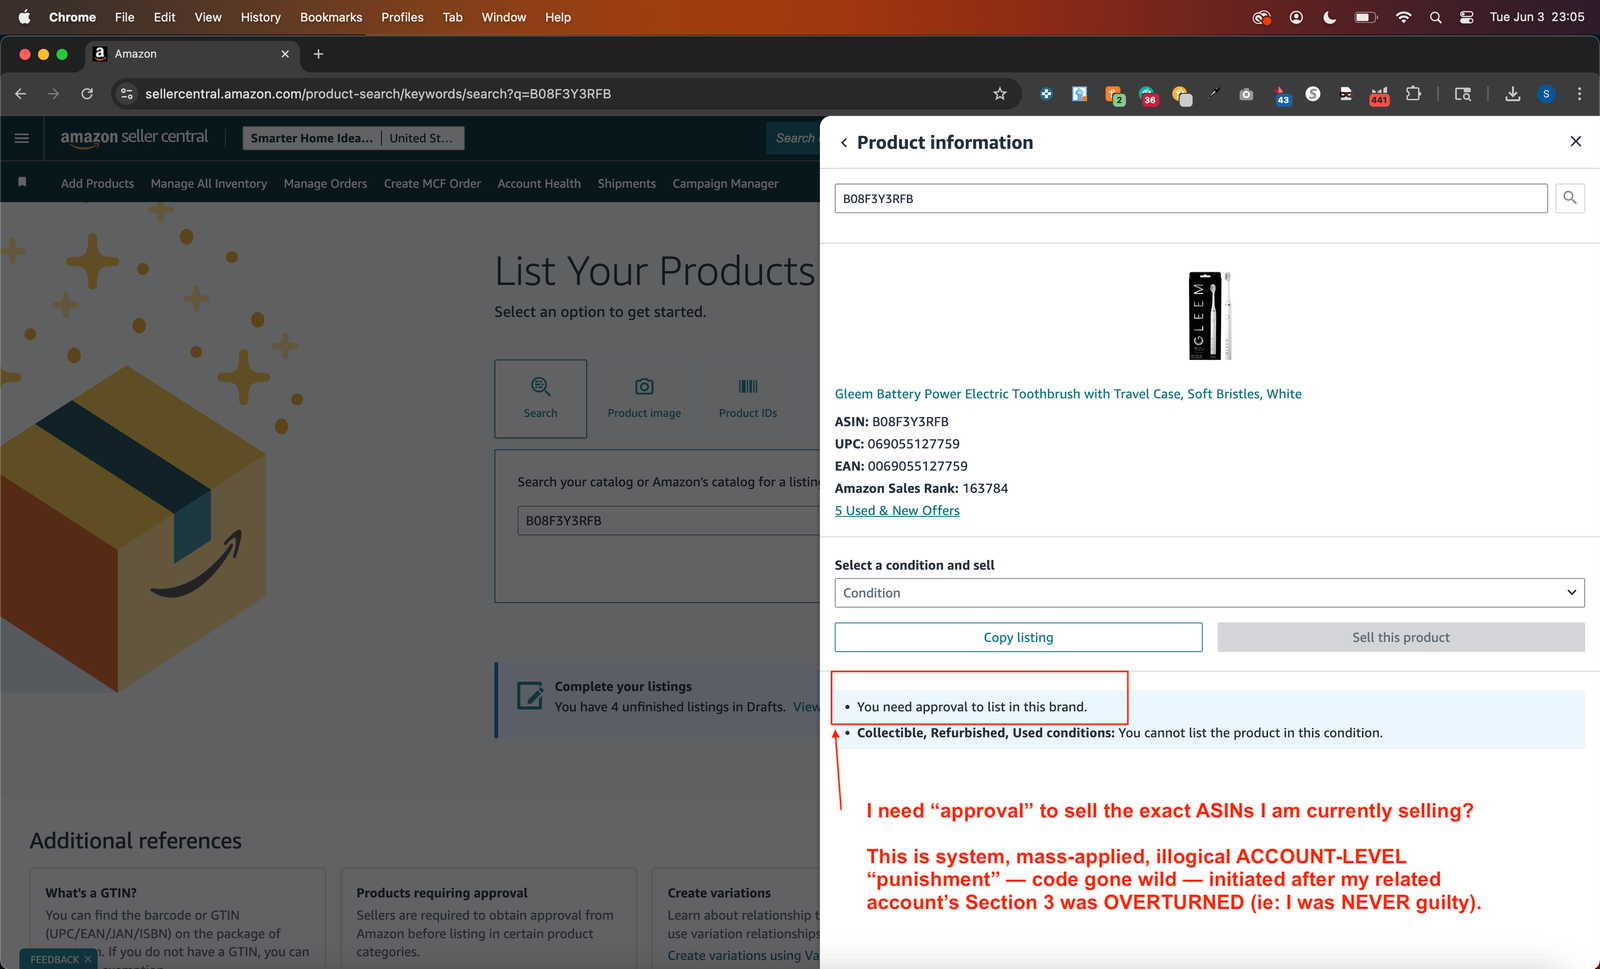
Task: Open the extension with green 2 badge
Action: tap(1114, 94)
